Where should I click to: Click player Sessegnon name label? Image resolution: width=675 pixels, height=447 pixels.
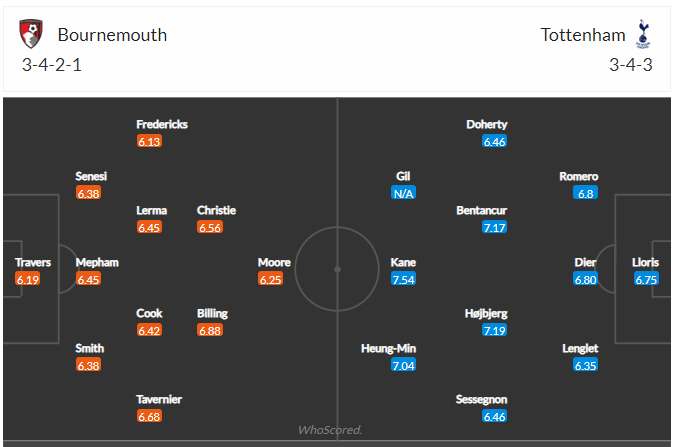pyautogui.click(x=481, y=400)
